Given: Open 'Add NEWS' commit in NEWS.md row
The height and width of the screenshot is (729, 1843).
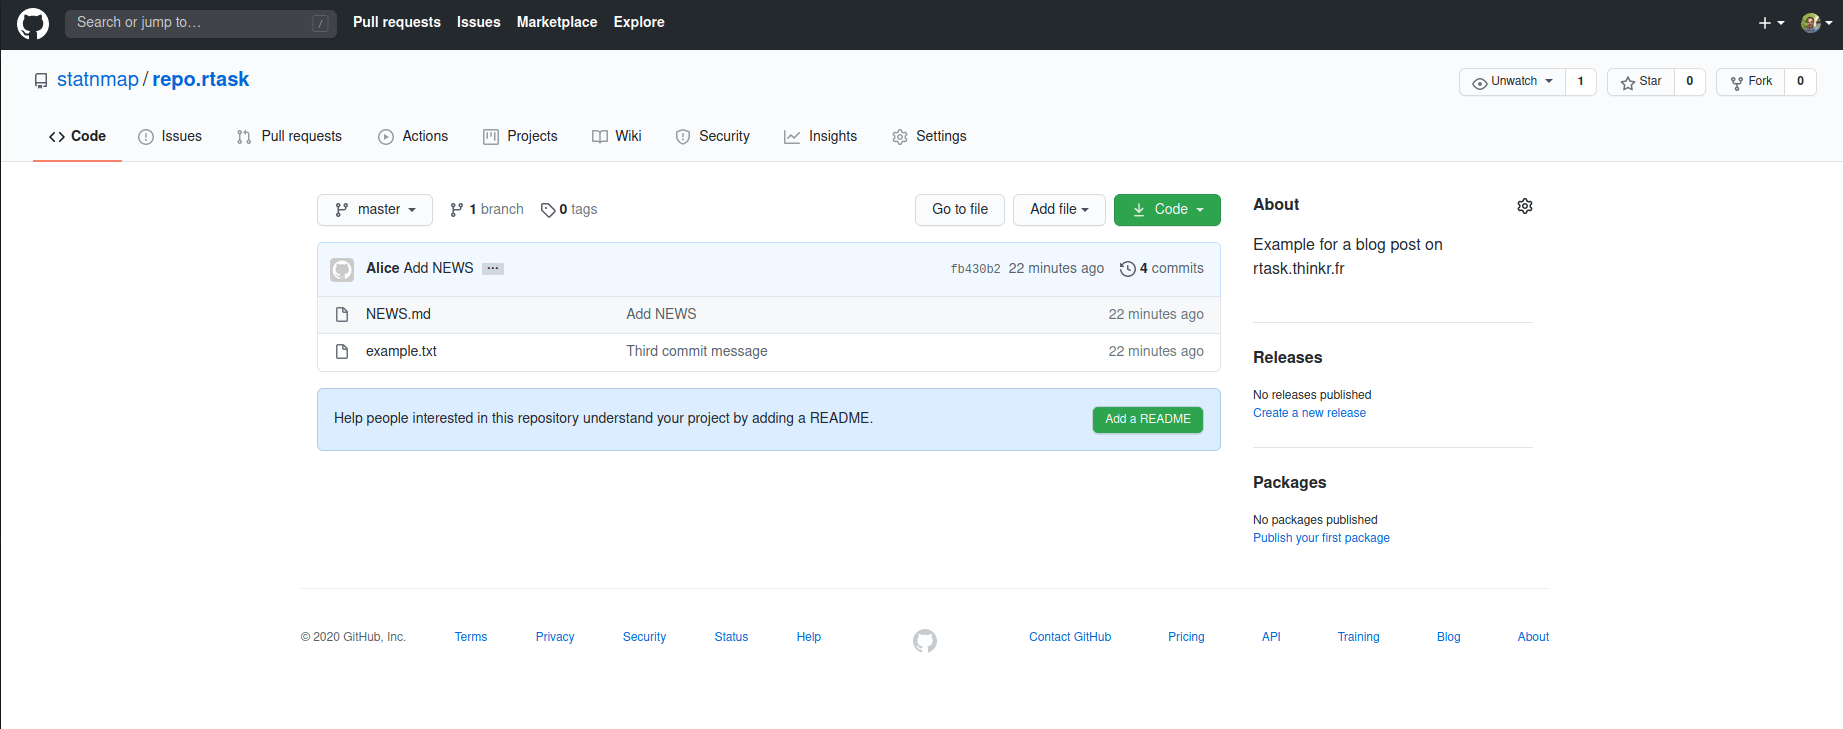Looking at the screenshot, I should pyautogui.click(x=662, y=315).
